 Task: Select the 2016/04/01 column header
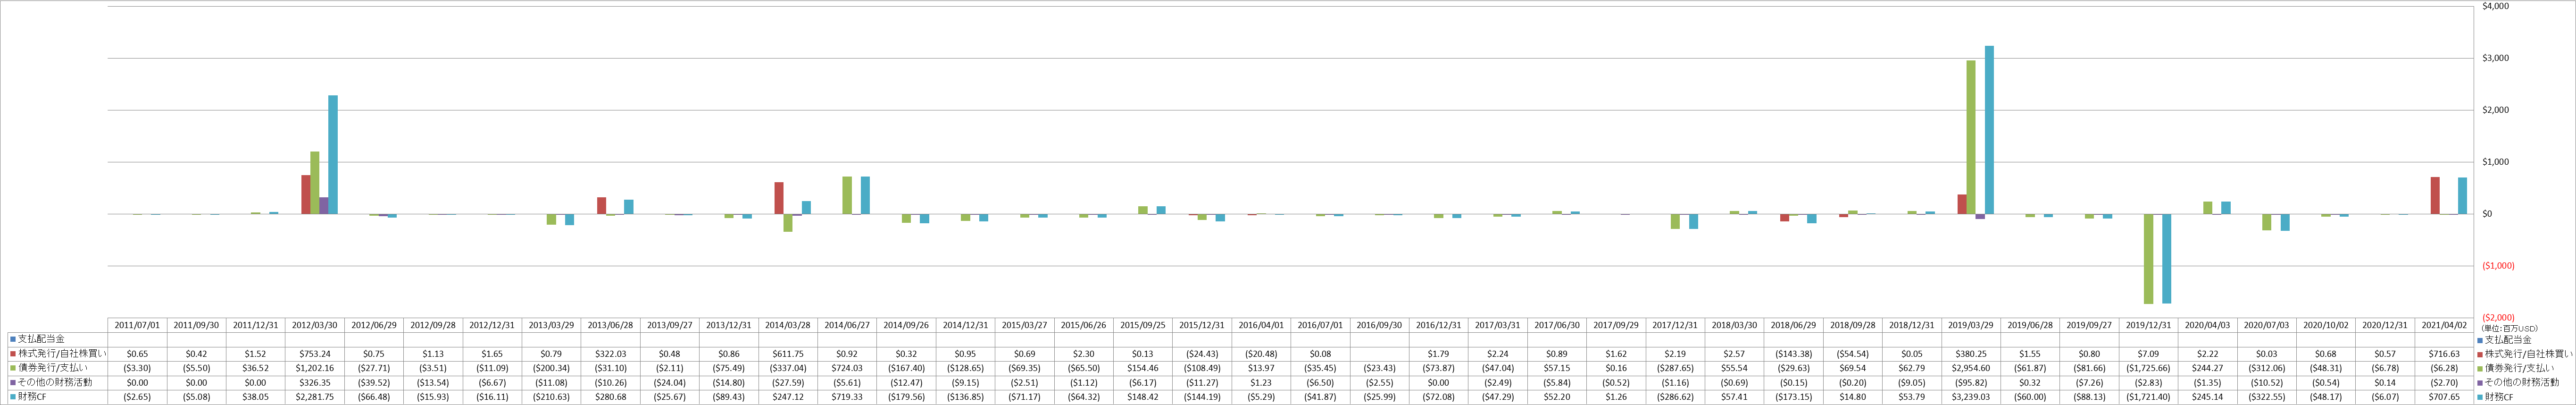[x=1261, y=325]
